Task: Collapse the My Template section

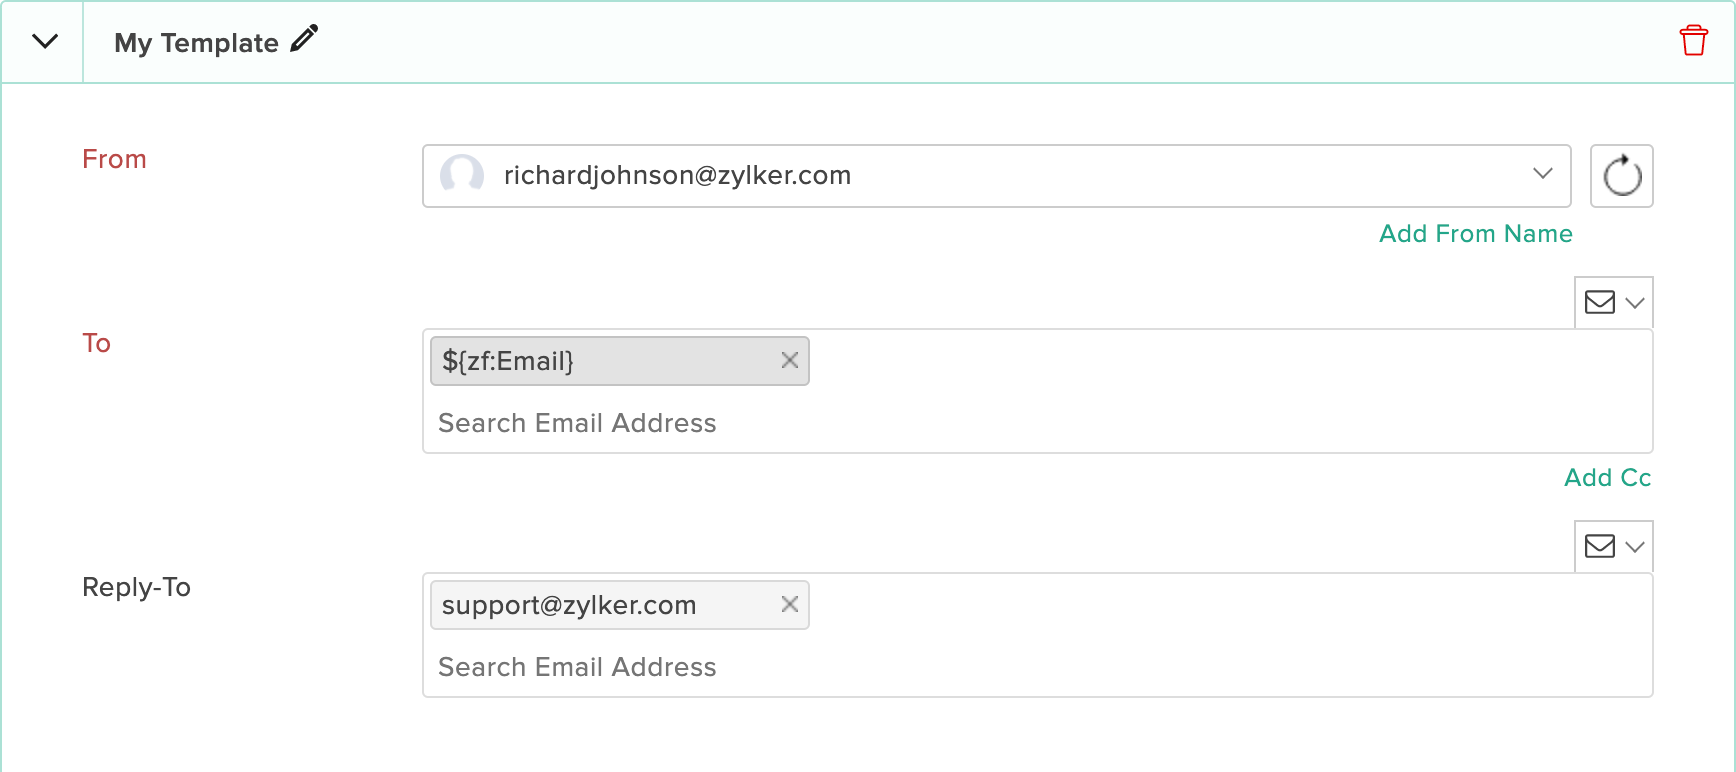Action: (45, 42)
